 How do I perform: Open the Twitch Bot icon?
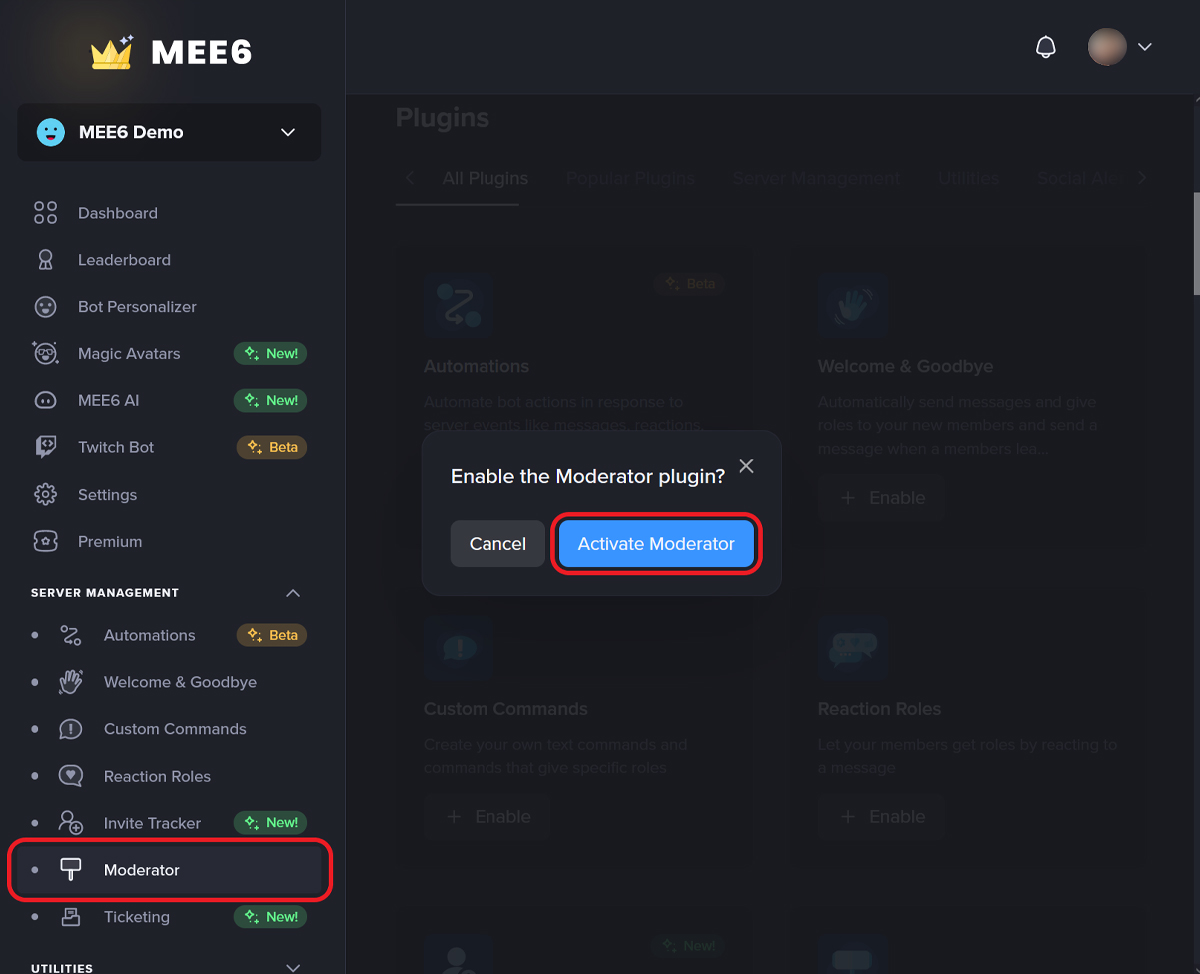point(45,447)
